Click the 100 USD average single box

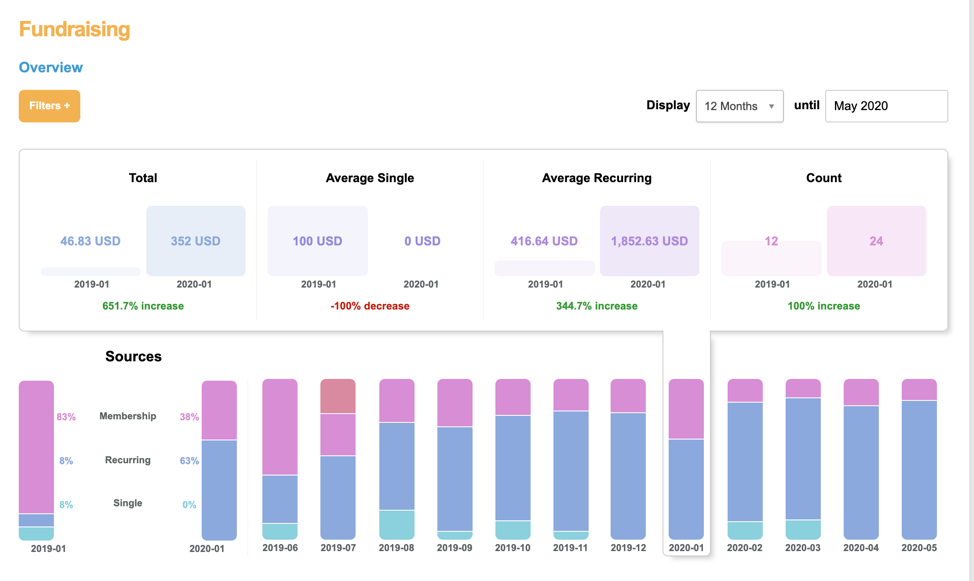(317, 241)
